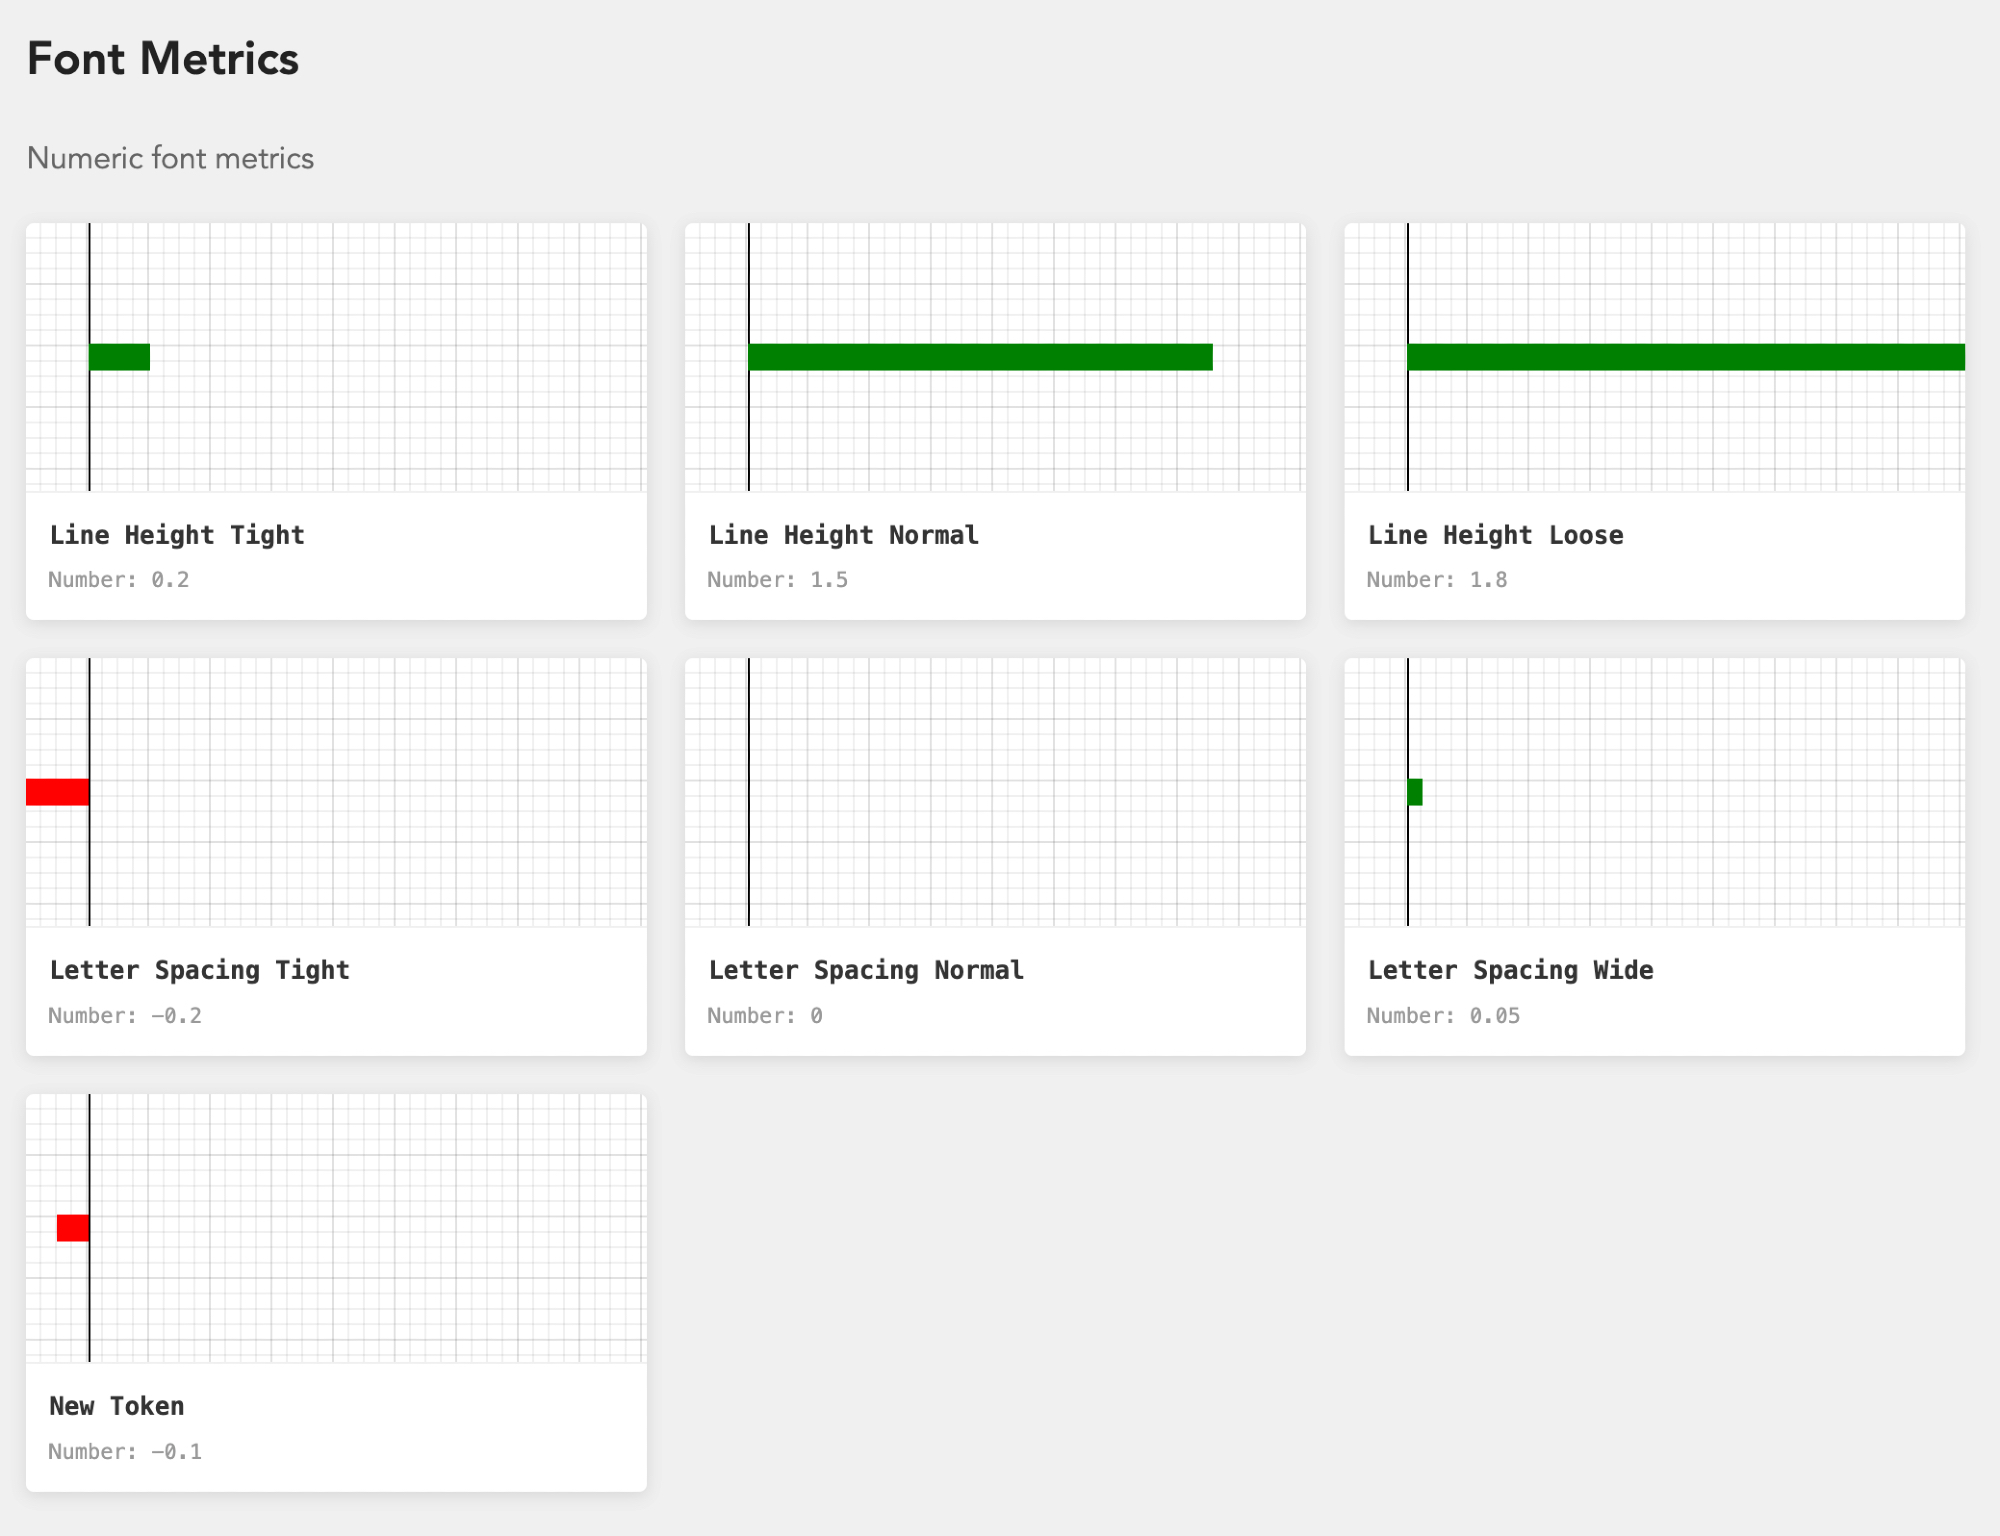Click the Letter Spacing Normal grid chart
Screen dimensions: 2000x1536
click(x=995, y=792)
